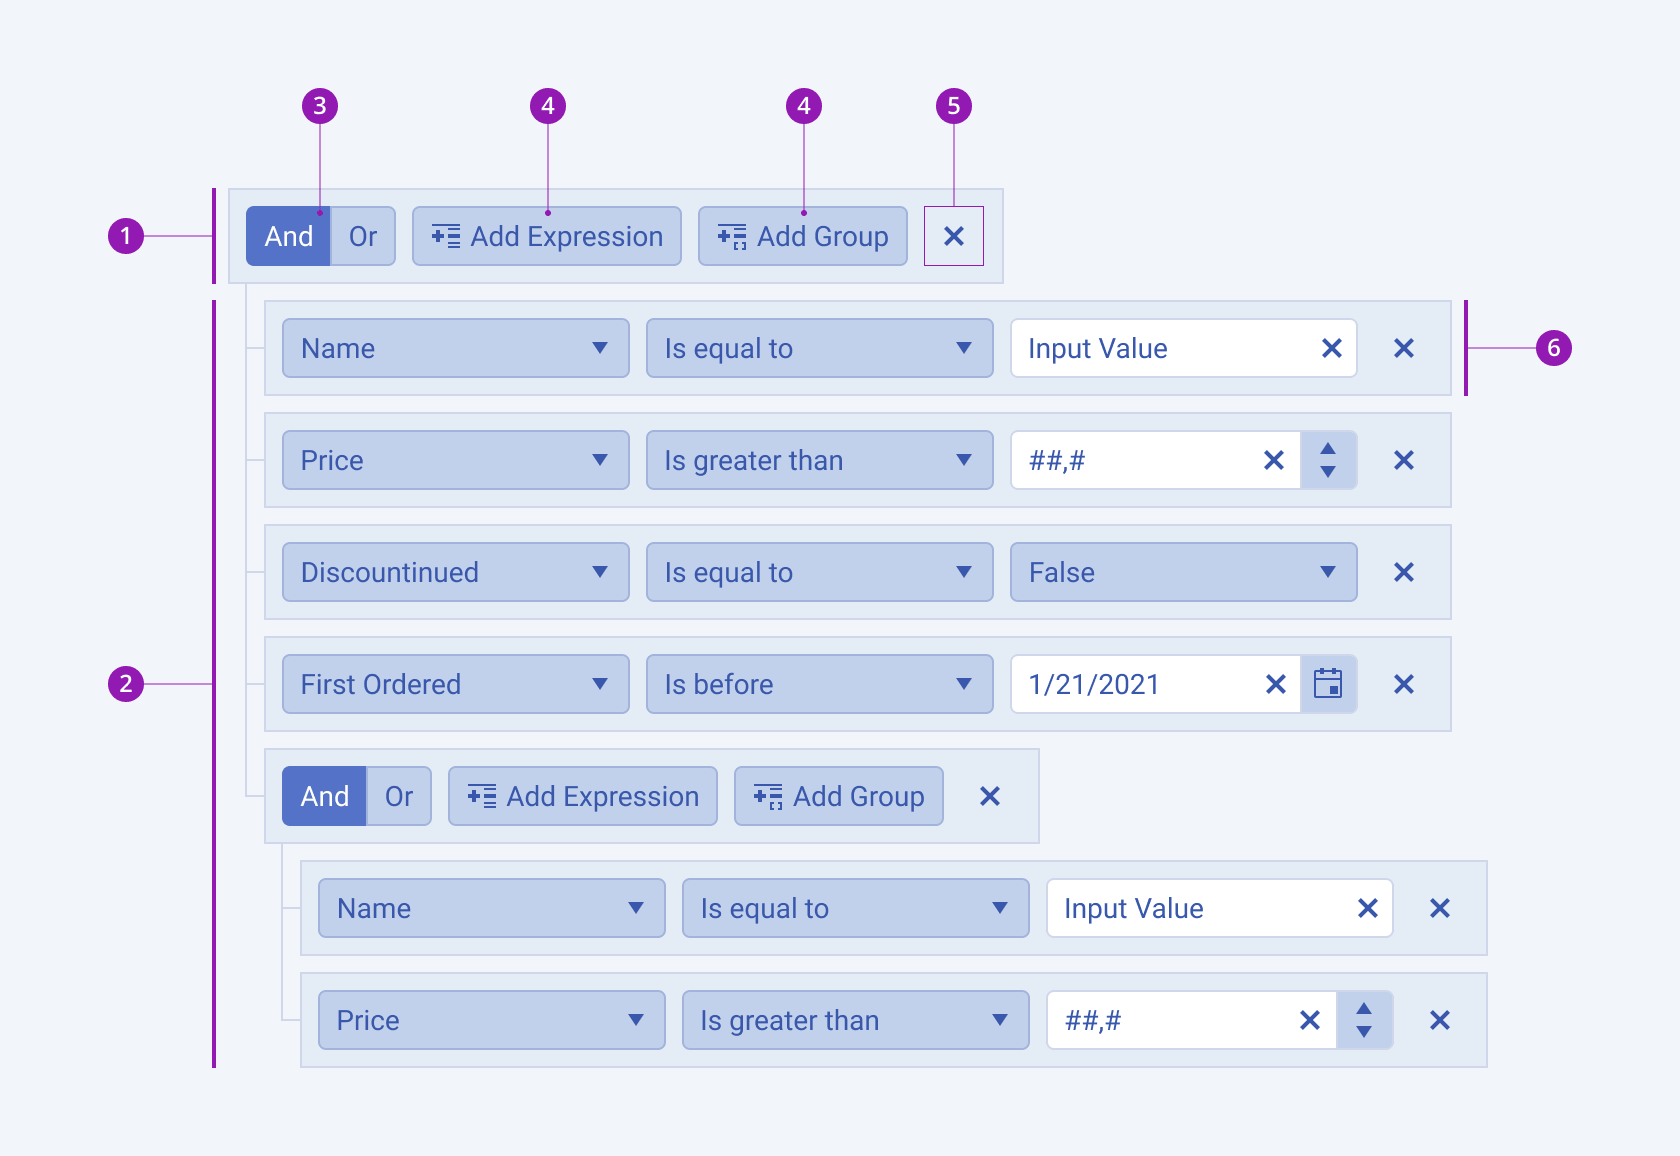1680x1156 pixels.
Task: Click Add Expression in the nested group
Action: pyautogui.click(x=583, y=796)
